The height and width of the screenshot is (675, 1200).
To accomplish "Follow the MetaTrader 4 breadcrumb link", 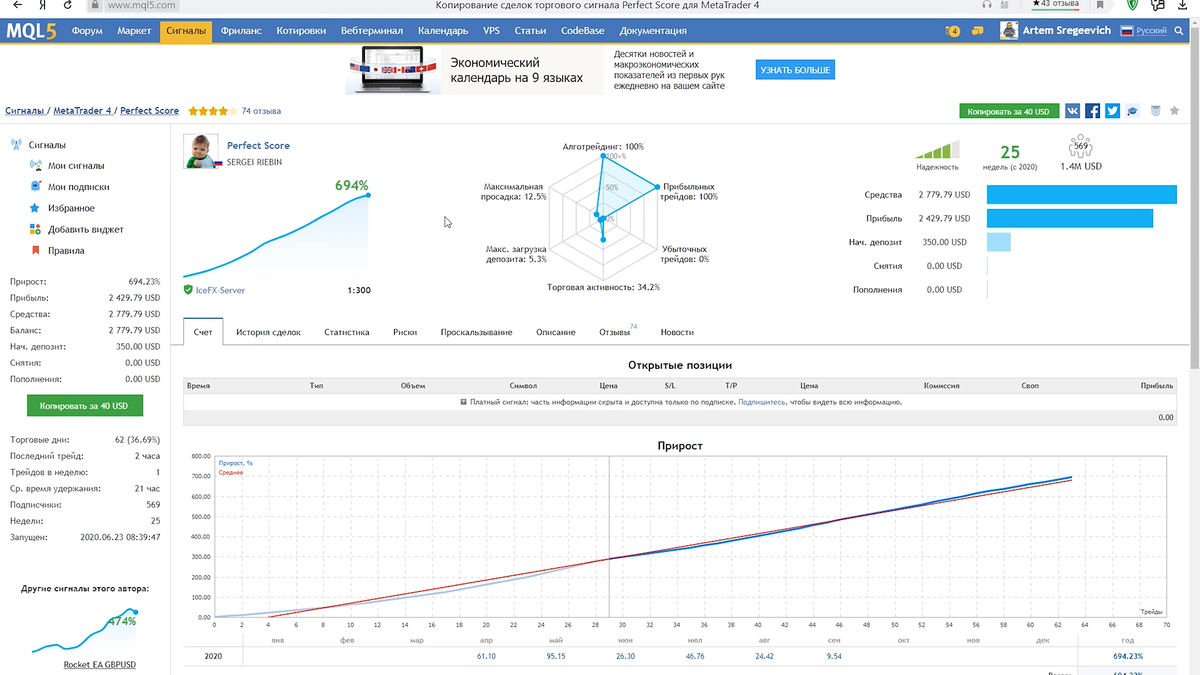I will [83, 111].
